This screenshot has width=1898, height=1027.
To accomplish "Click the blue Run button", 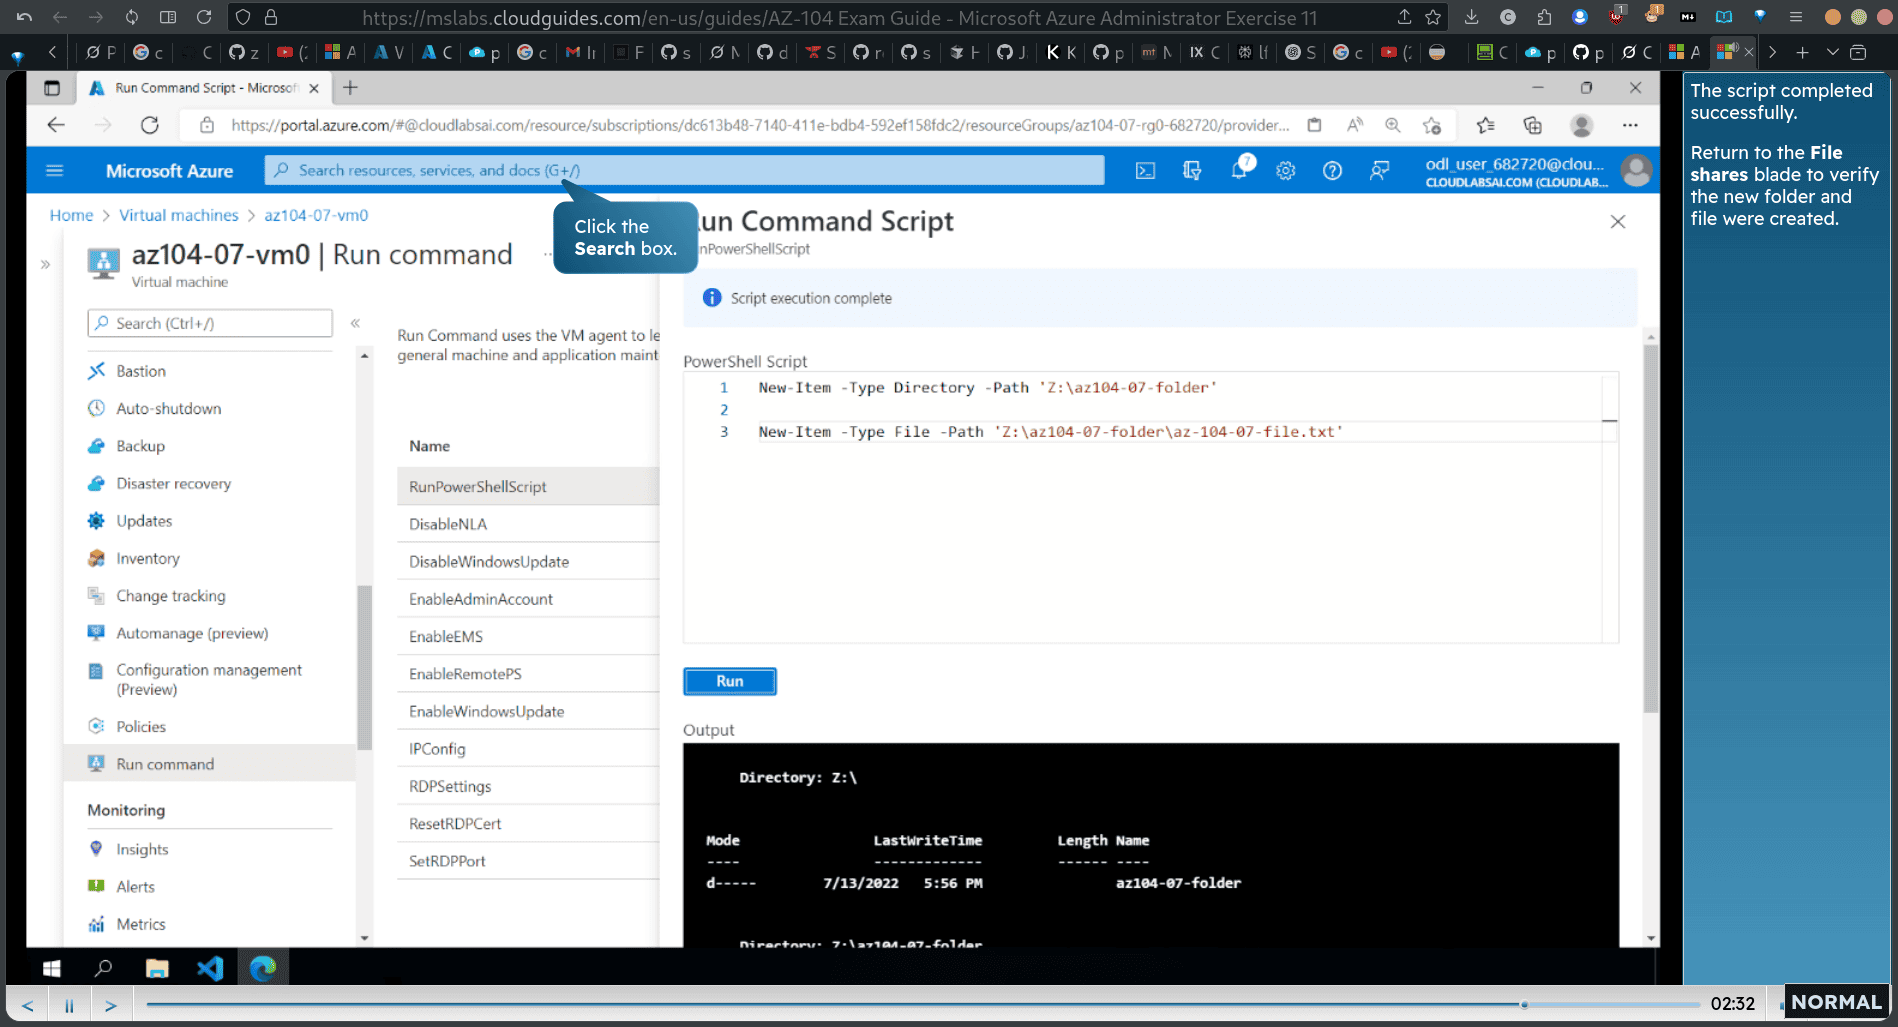I will tap(730, 681).
